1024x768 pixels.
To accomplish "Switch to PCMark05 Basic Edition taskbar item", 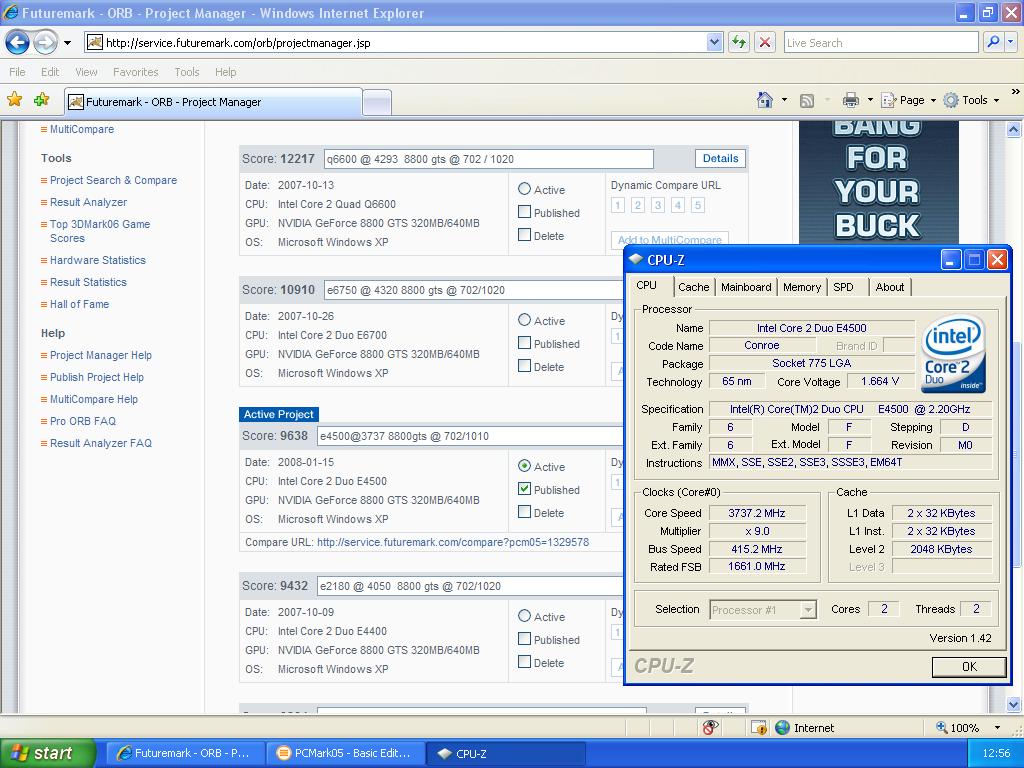I will pos(345,753).
